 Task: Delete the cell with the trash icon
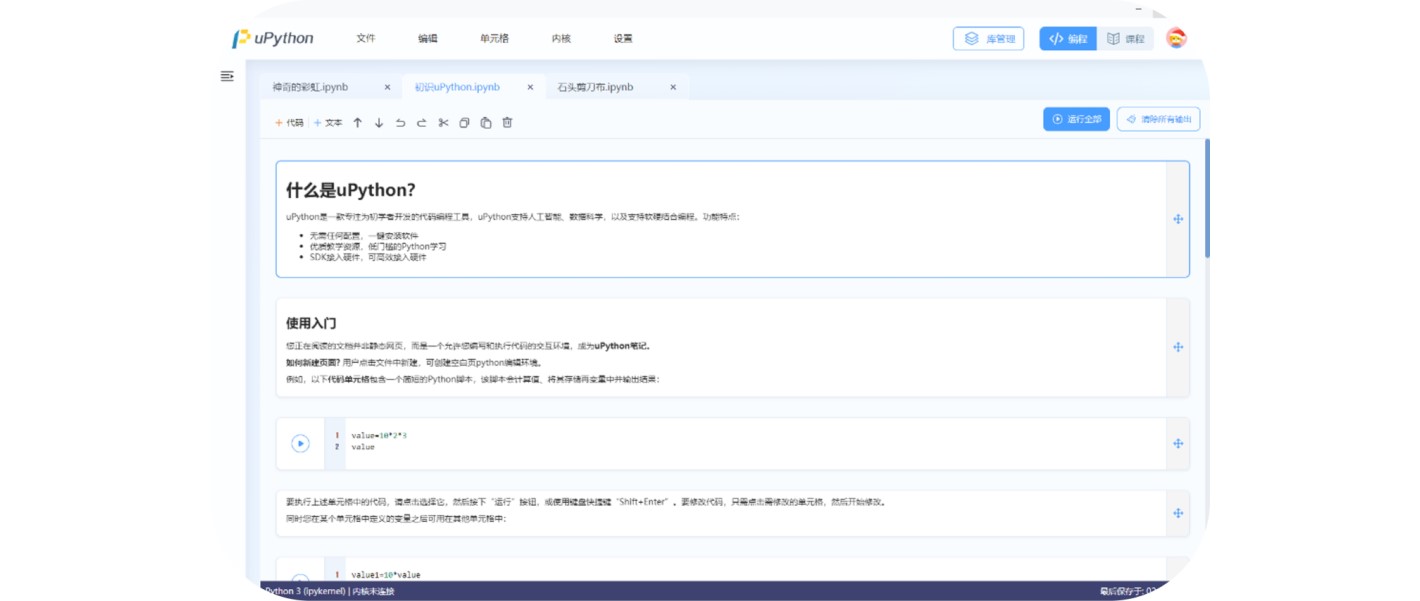coord(507,123)
